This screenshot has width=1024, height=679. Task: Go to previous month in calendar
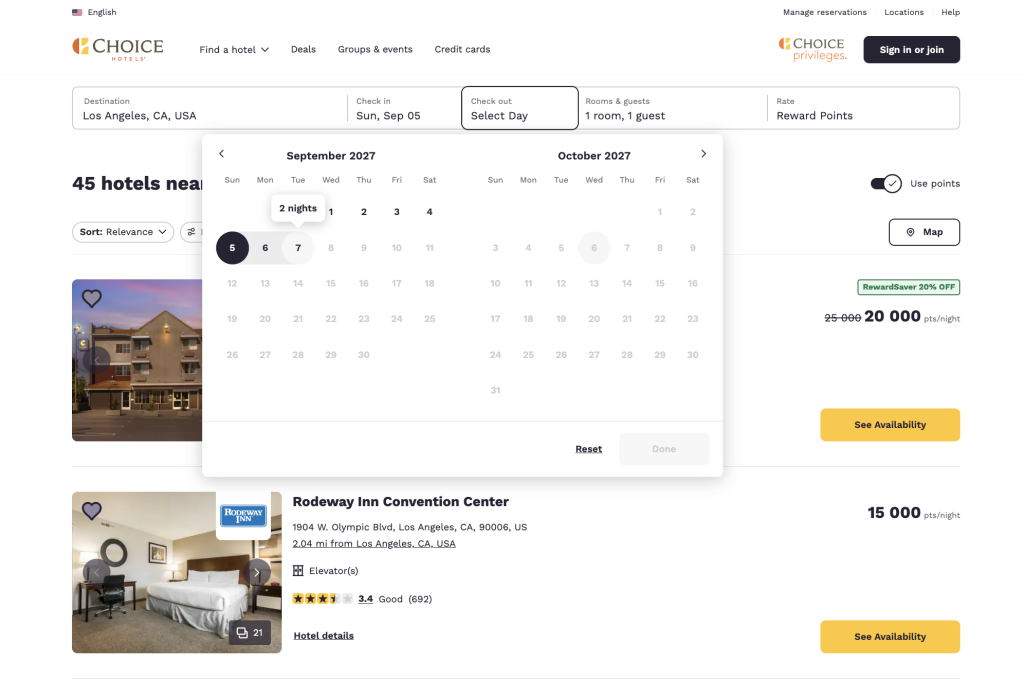(x=221, y=153)
